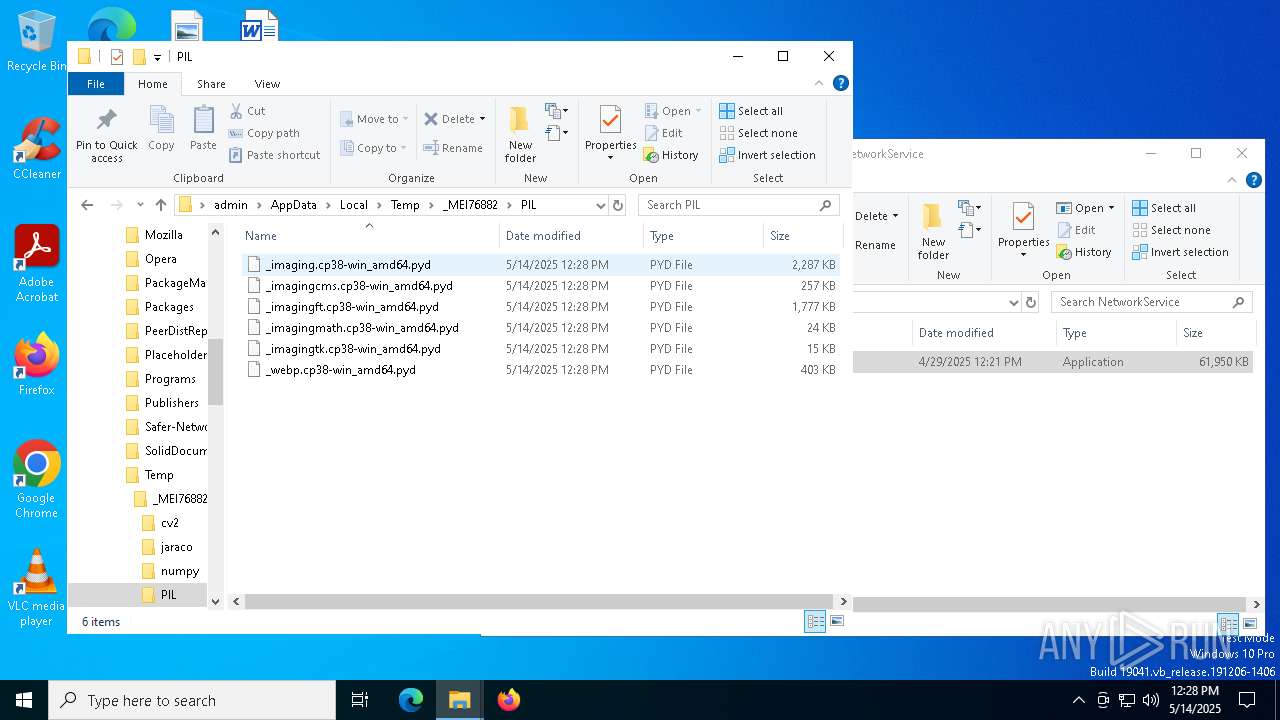
Task: Select _imagingcms.cp38-win_amd64.pyd file
Action: pos(540,286)
